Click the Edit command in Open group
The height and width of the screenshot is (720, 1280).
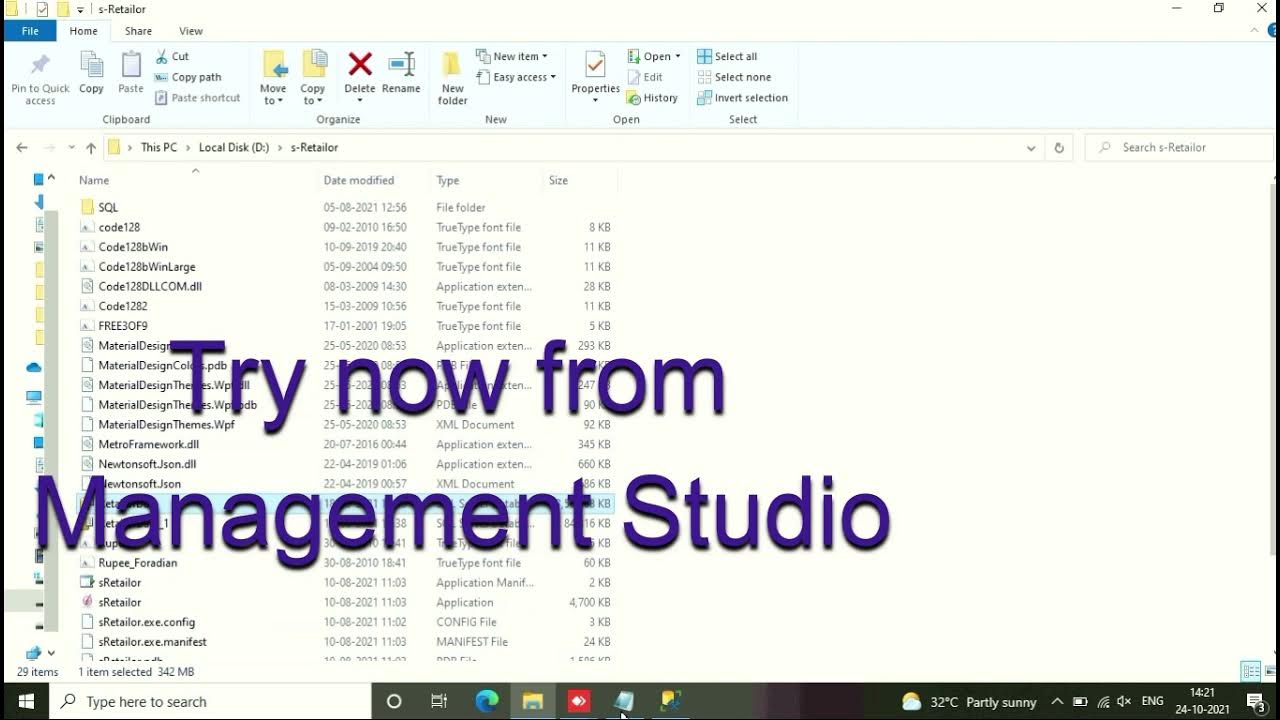point(645,77)
